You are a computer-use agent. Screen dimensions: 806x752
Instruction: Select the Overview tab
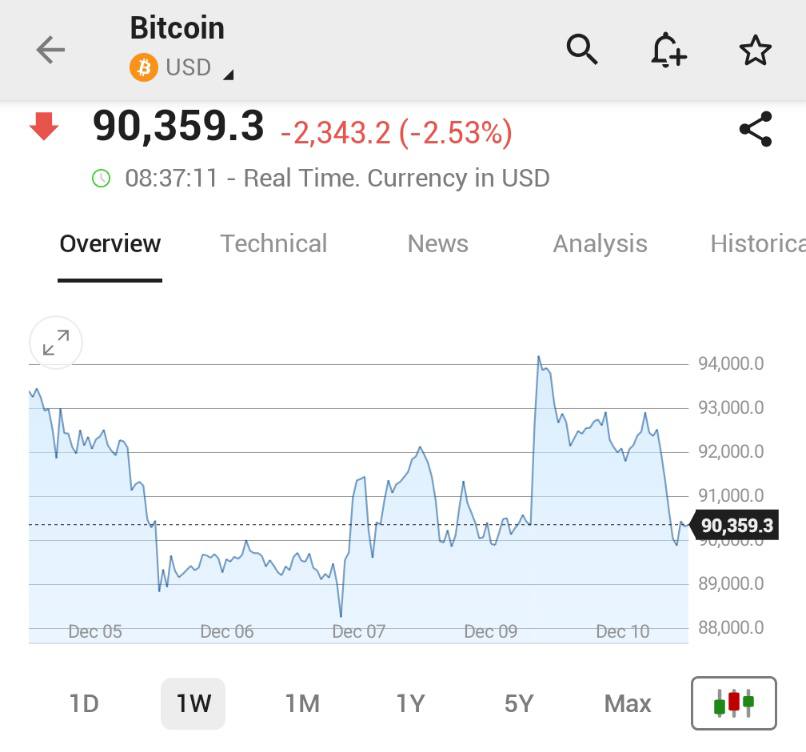coord(110,244)
